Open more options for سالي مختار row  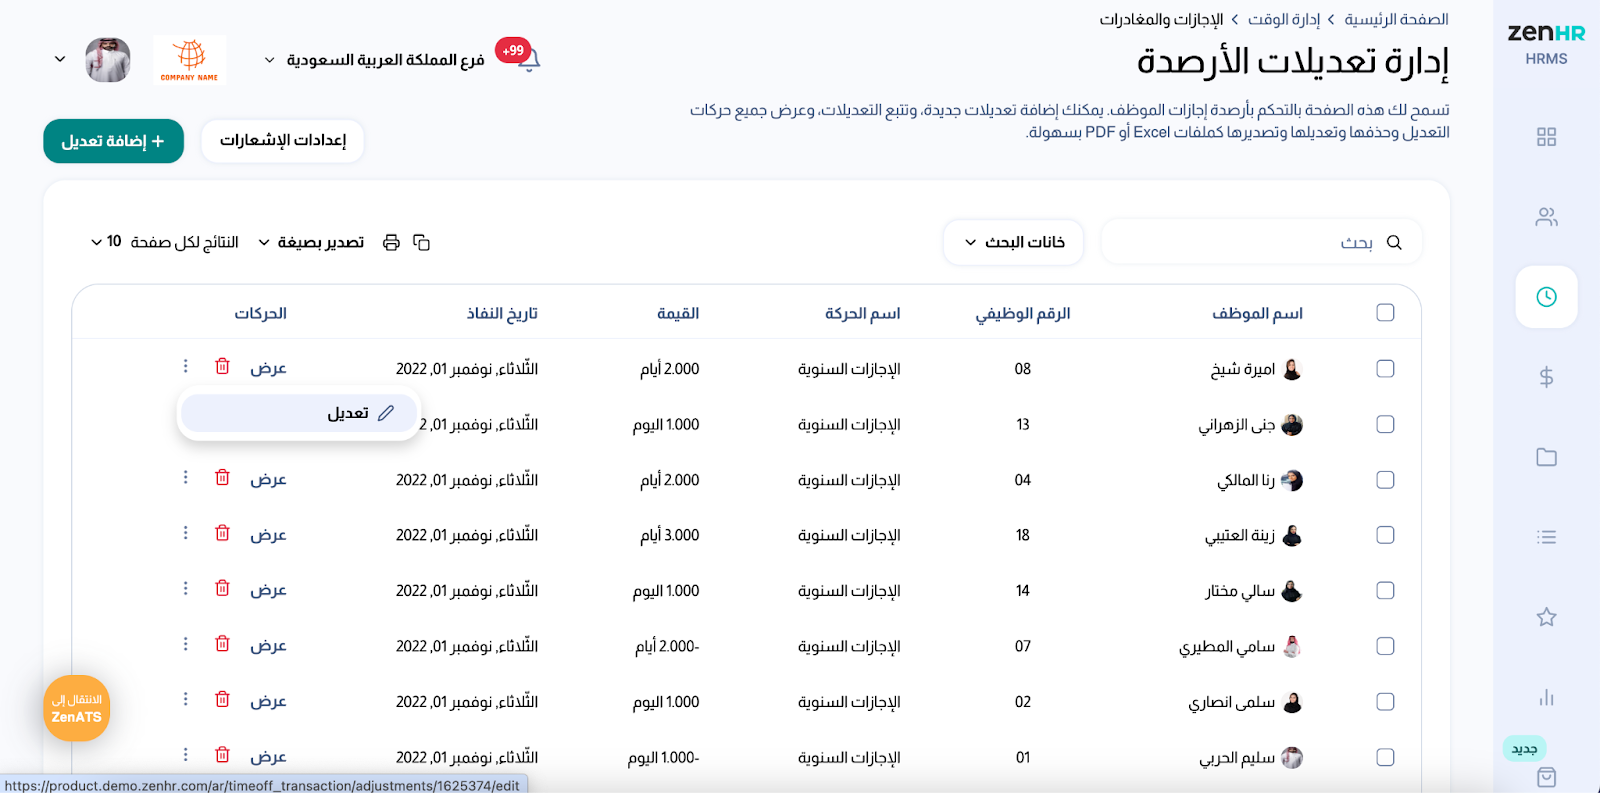[185, 588]
